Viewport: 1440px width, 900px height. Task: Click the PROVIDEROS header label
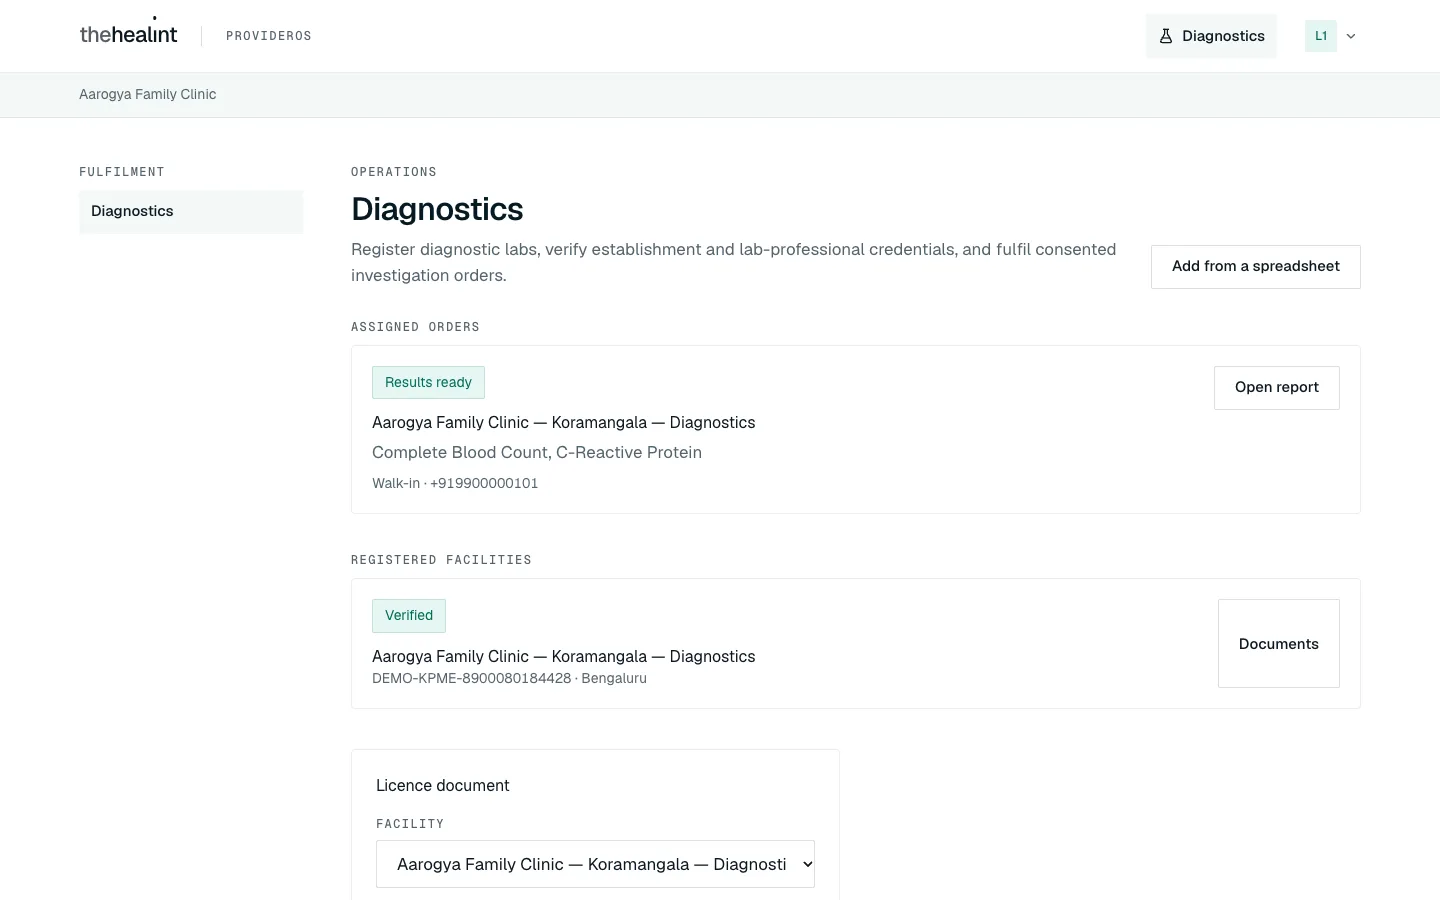click(x=269, y=36)
